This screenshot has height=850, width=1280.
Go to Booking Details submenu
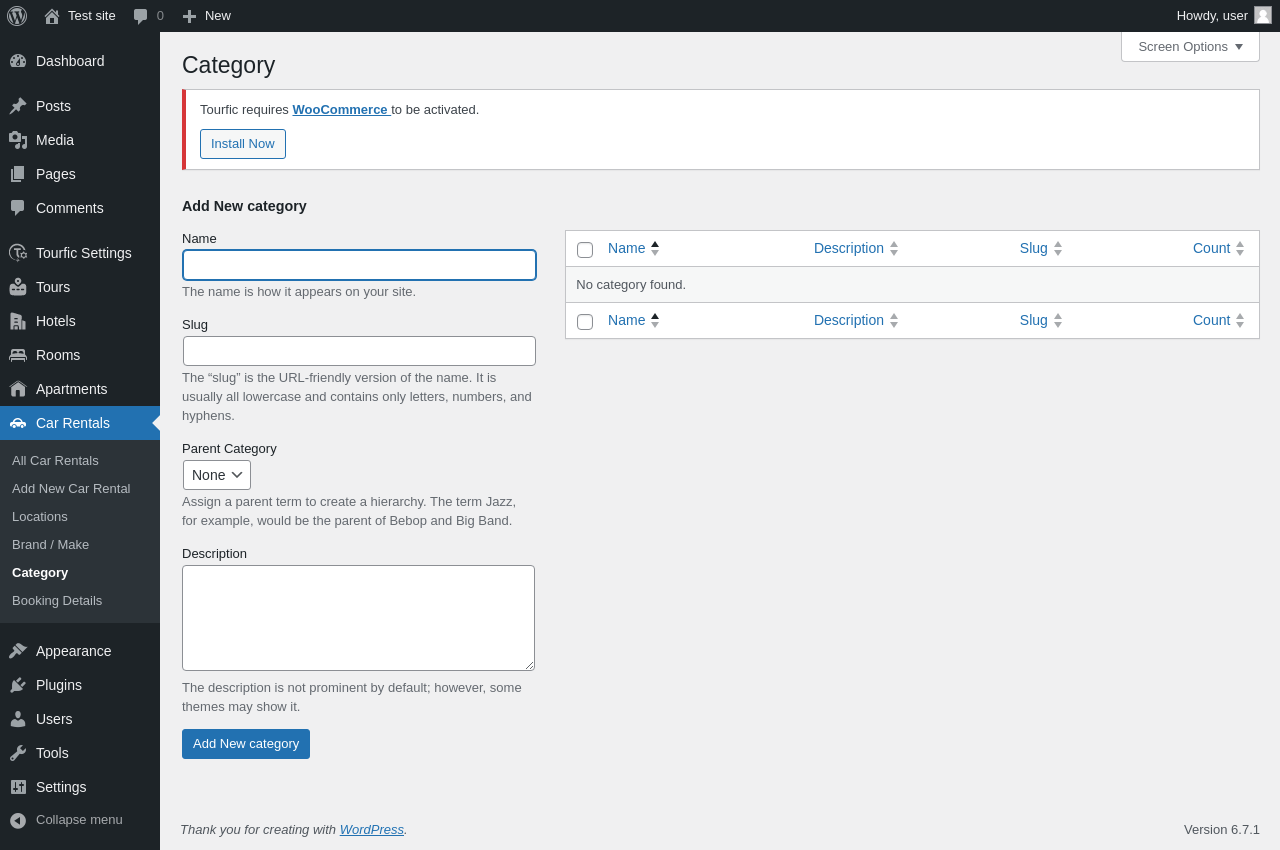57,601
